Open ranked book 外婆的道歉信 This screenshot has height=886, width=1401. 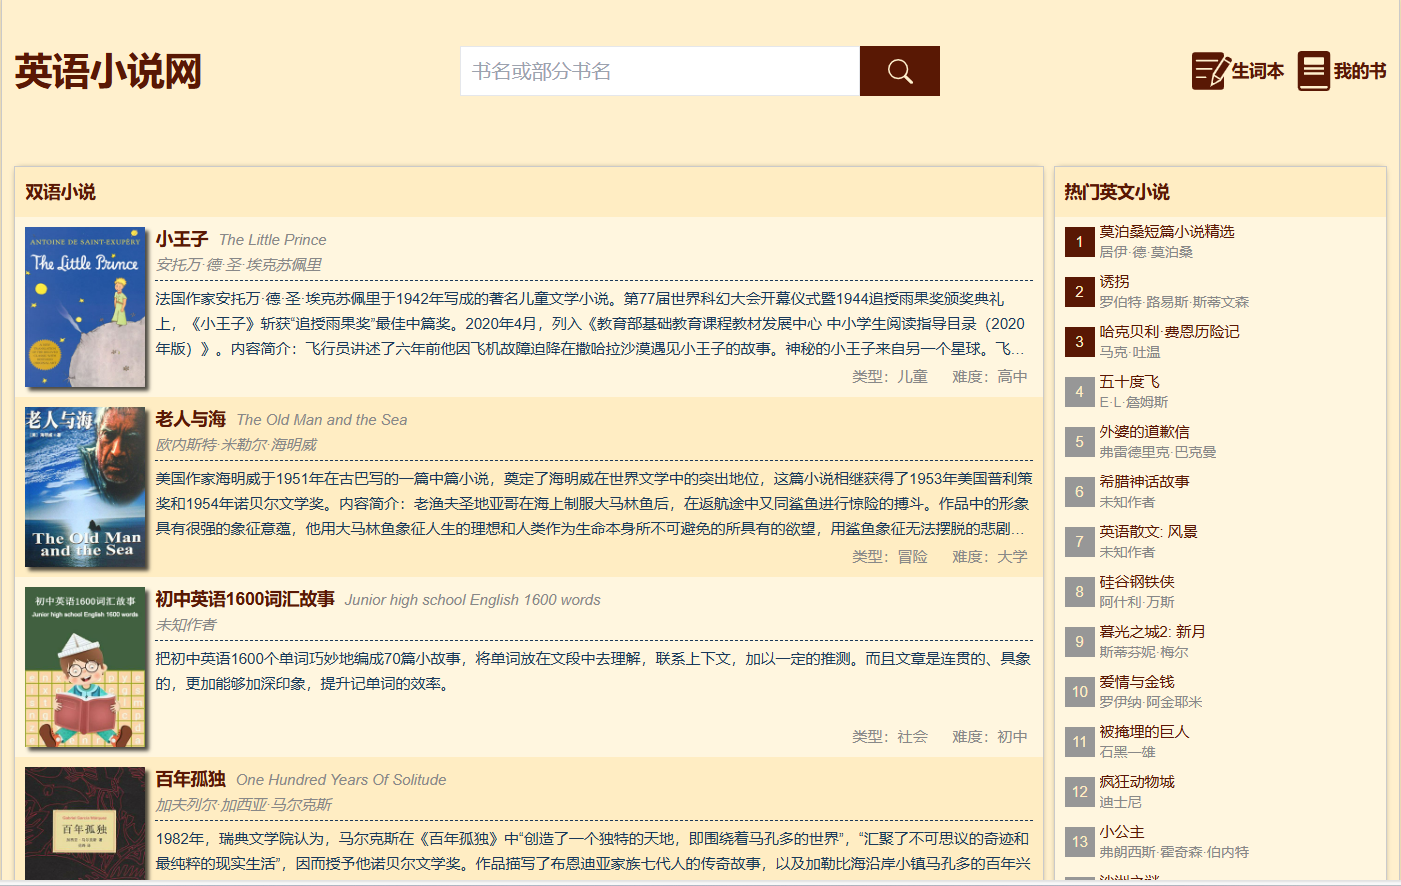tap(1144, 431)
